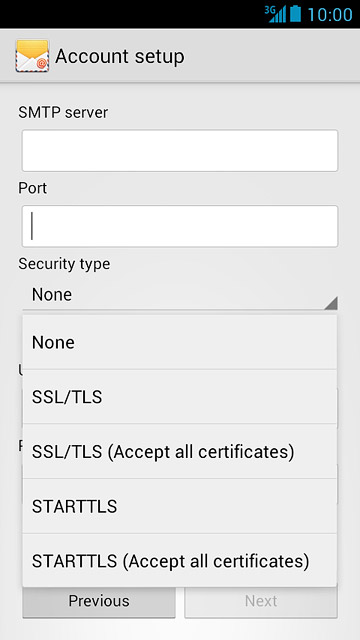
Task: Click the Next button
Action: [261, 601]
